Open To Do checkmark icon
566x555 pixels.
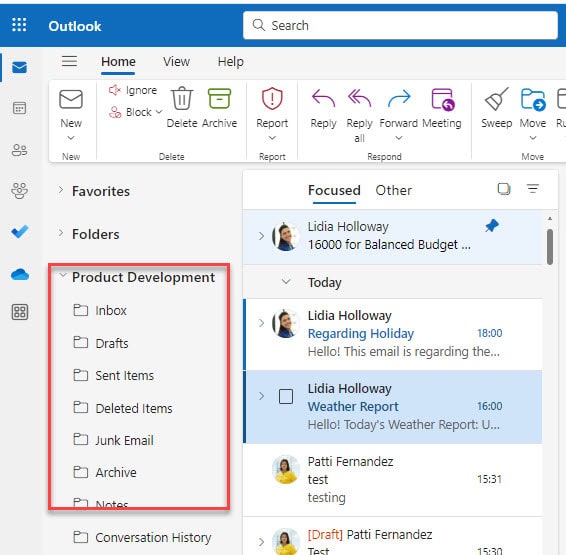(x=19, y=232)
